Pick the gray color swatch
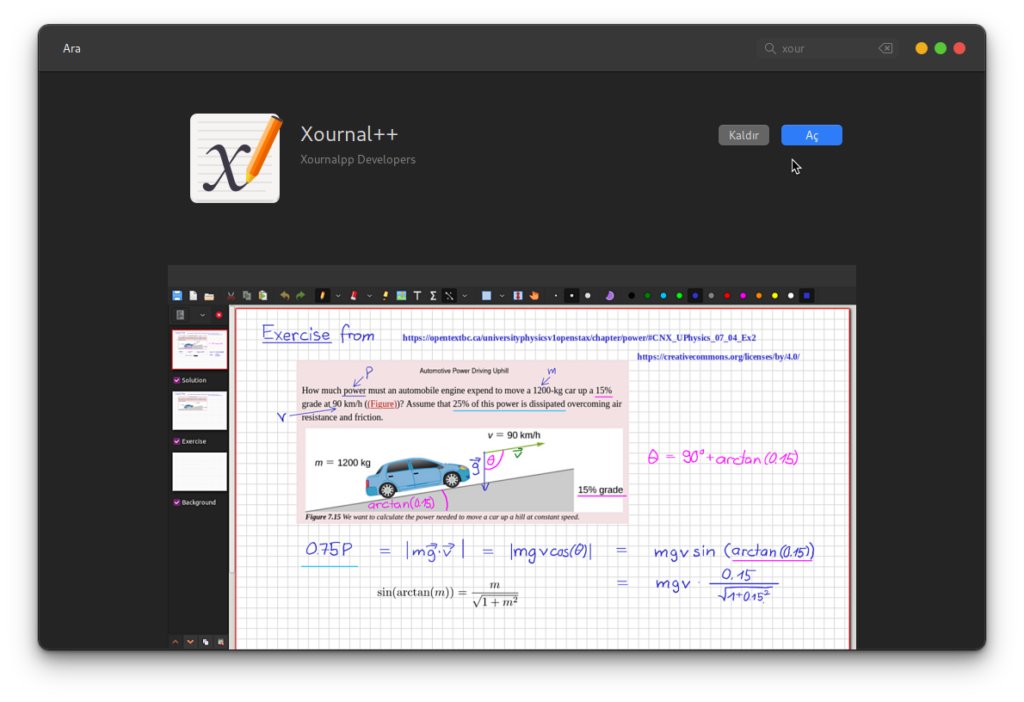 click(x=711, y=296)
